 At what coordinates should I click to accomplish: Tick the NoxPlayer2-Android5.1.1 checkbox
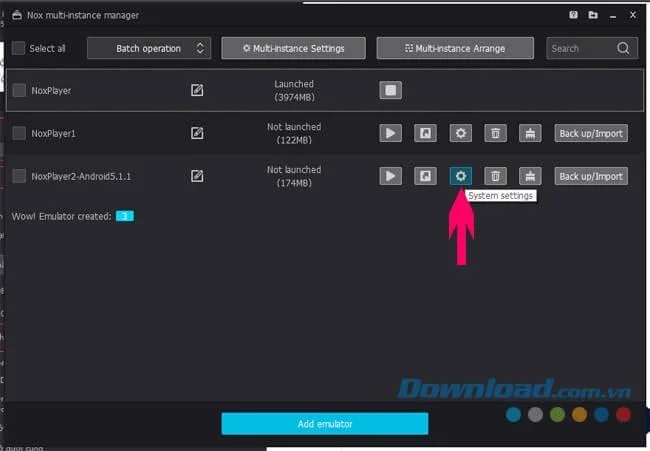(19, 176)
